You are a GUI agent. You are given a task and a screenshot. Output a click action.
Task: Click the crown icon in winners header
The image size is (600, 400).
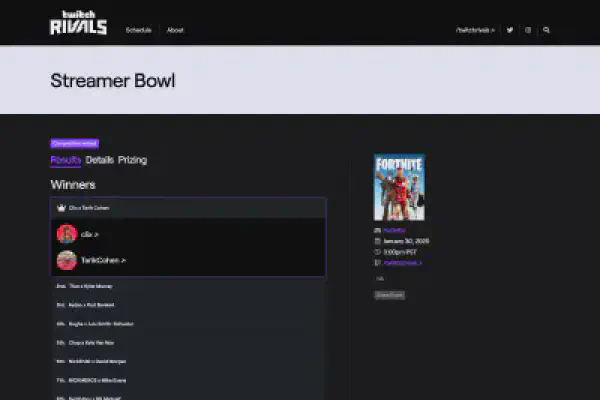point(61,208)
